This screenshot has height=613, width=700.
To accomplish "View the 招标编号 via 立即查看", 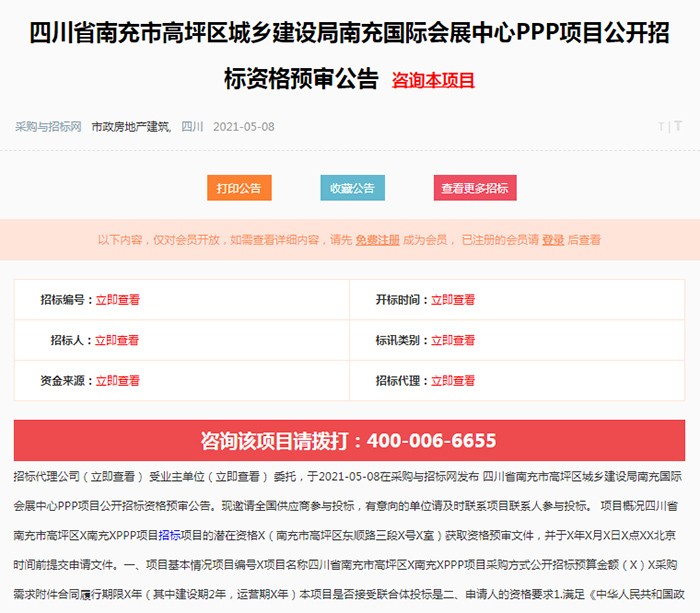I will coord(117,300).
